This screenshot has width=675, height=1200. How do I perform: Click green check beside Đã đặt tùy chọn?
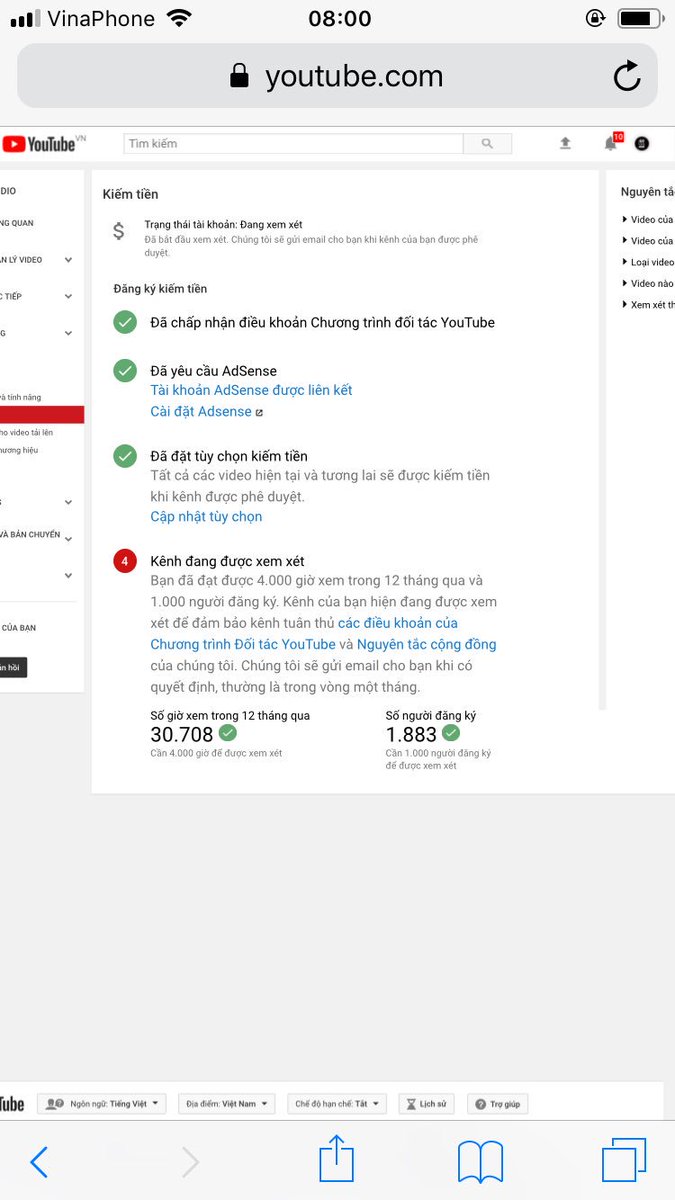coord(125,456)
